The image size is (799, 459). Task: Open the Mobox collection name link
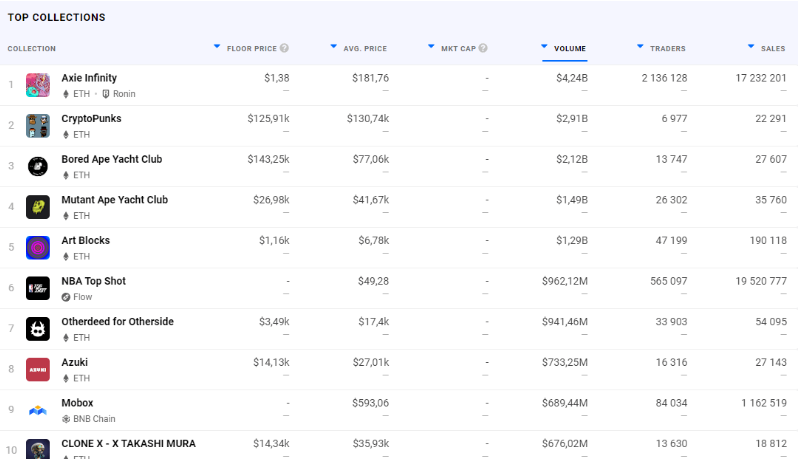pyautogui.click(x=77, y=403)
